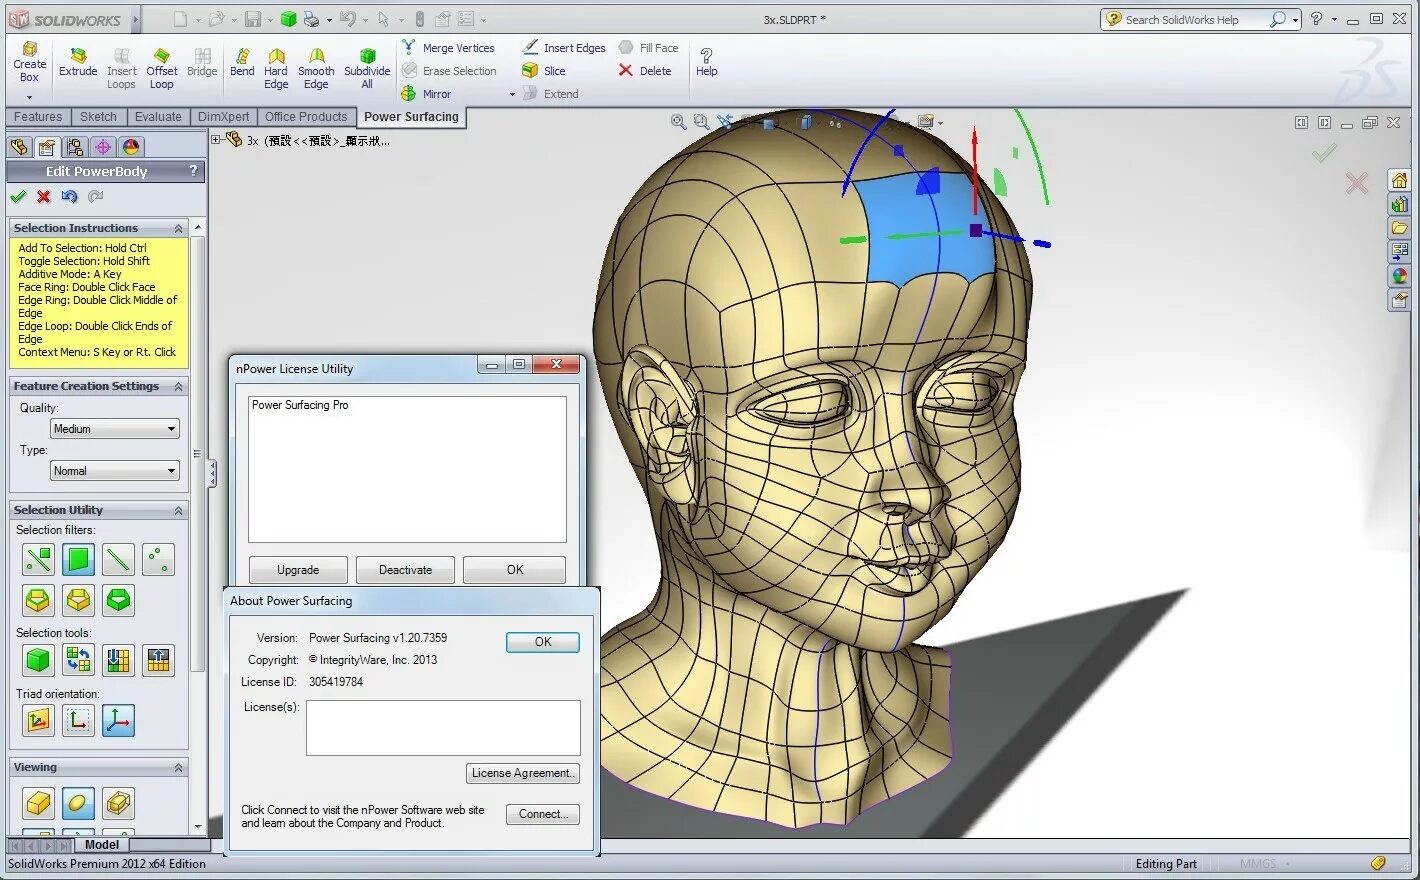This screenshot has width=1420, height=880.
Task: Select the Insert Loops tool
Action: click(x=121, y=57)
